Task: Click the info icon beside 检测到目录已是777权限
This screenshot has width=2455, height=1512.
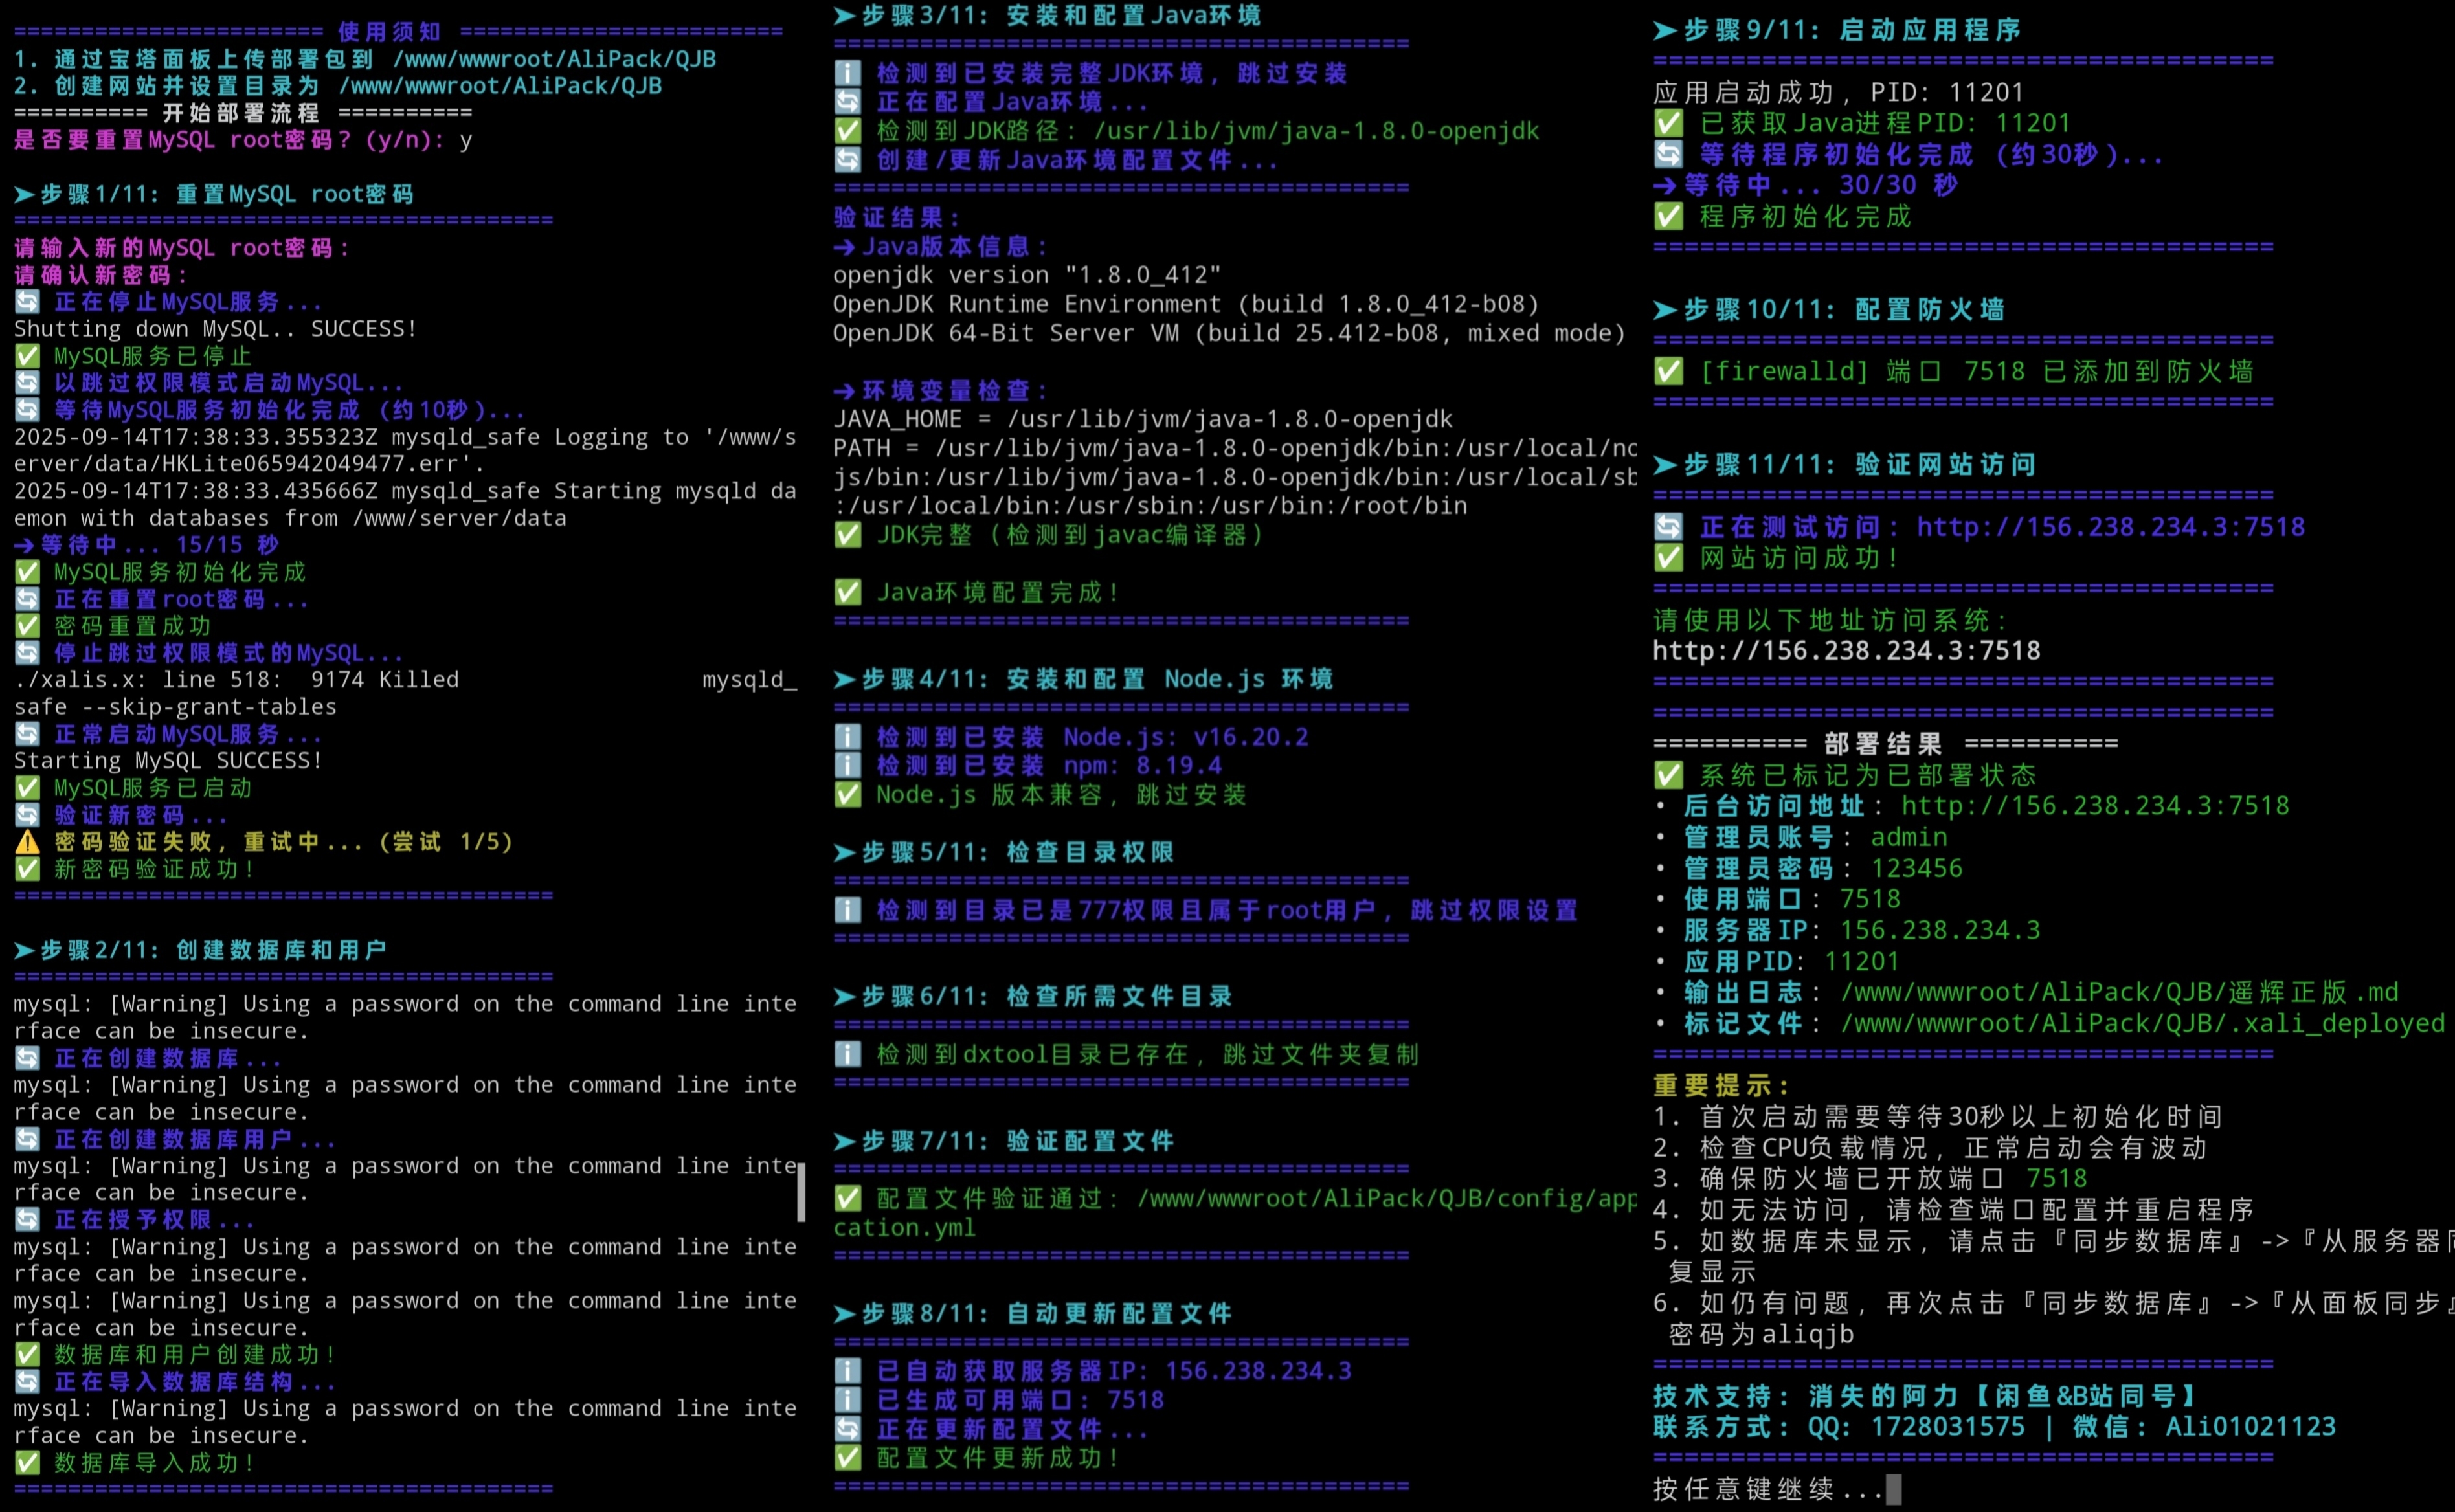Action: [847, 910]
